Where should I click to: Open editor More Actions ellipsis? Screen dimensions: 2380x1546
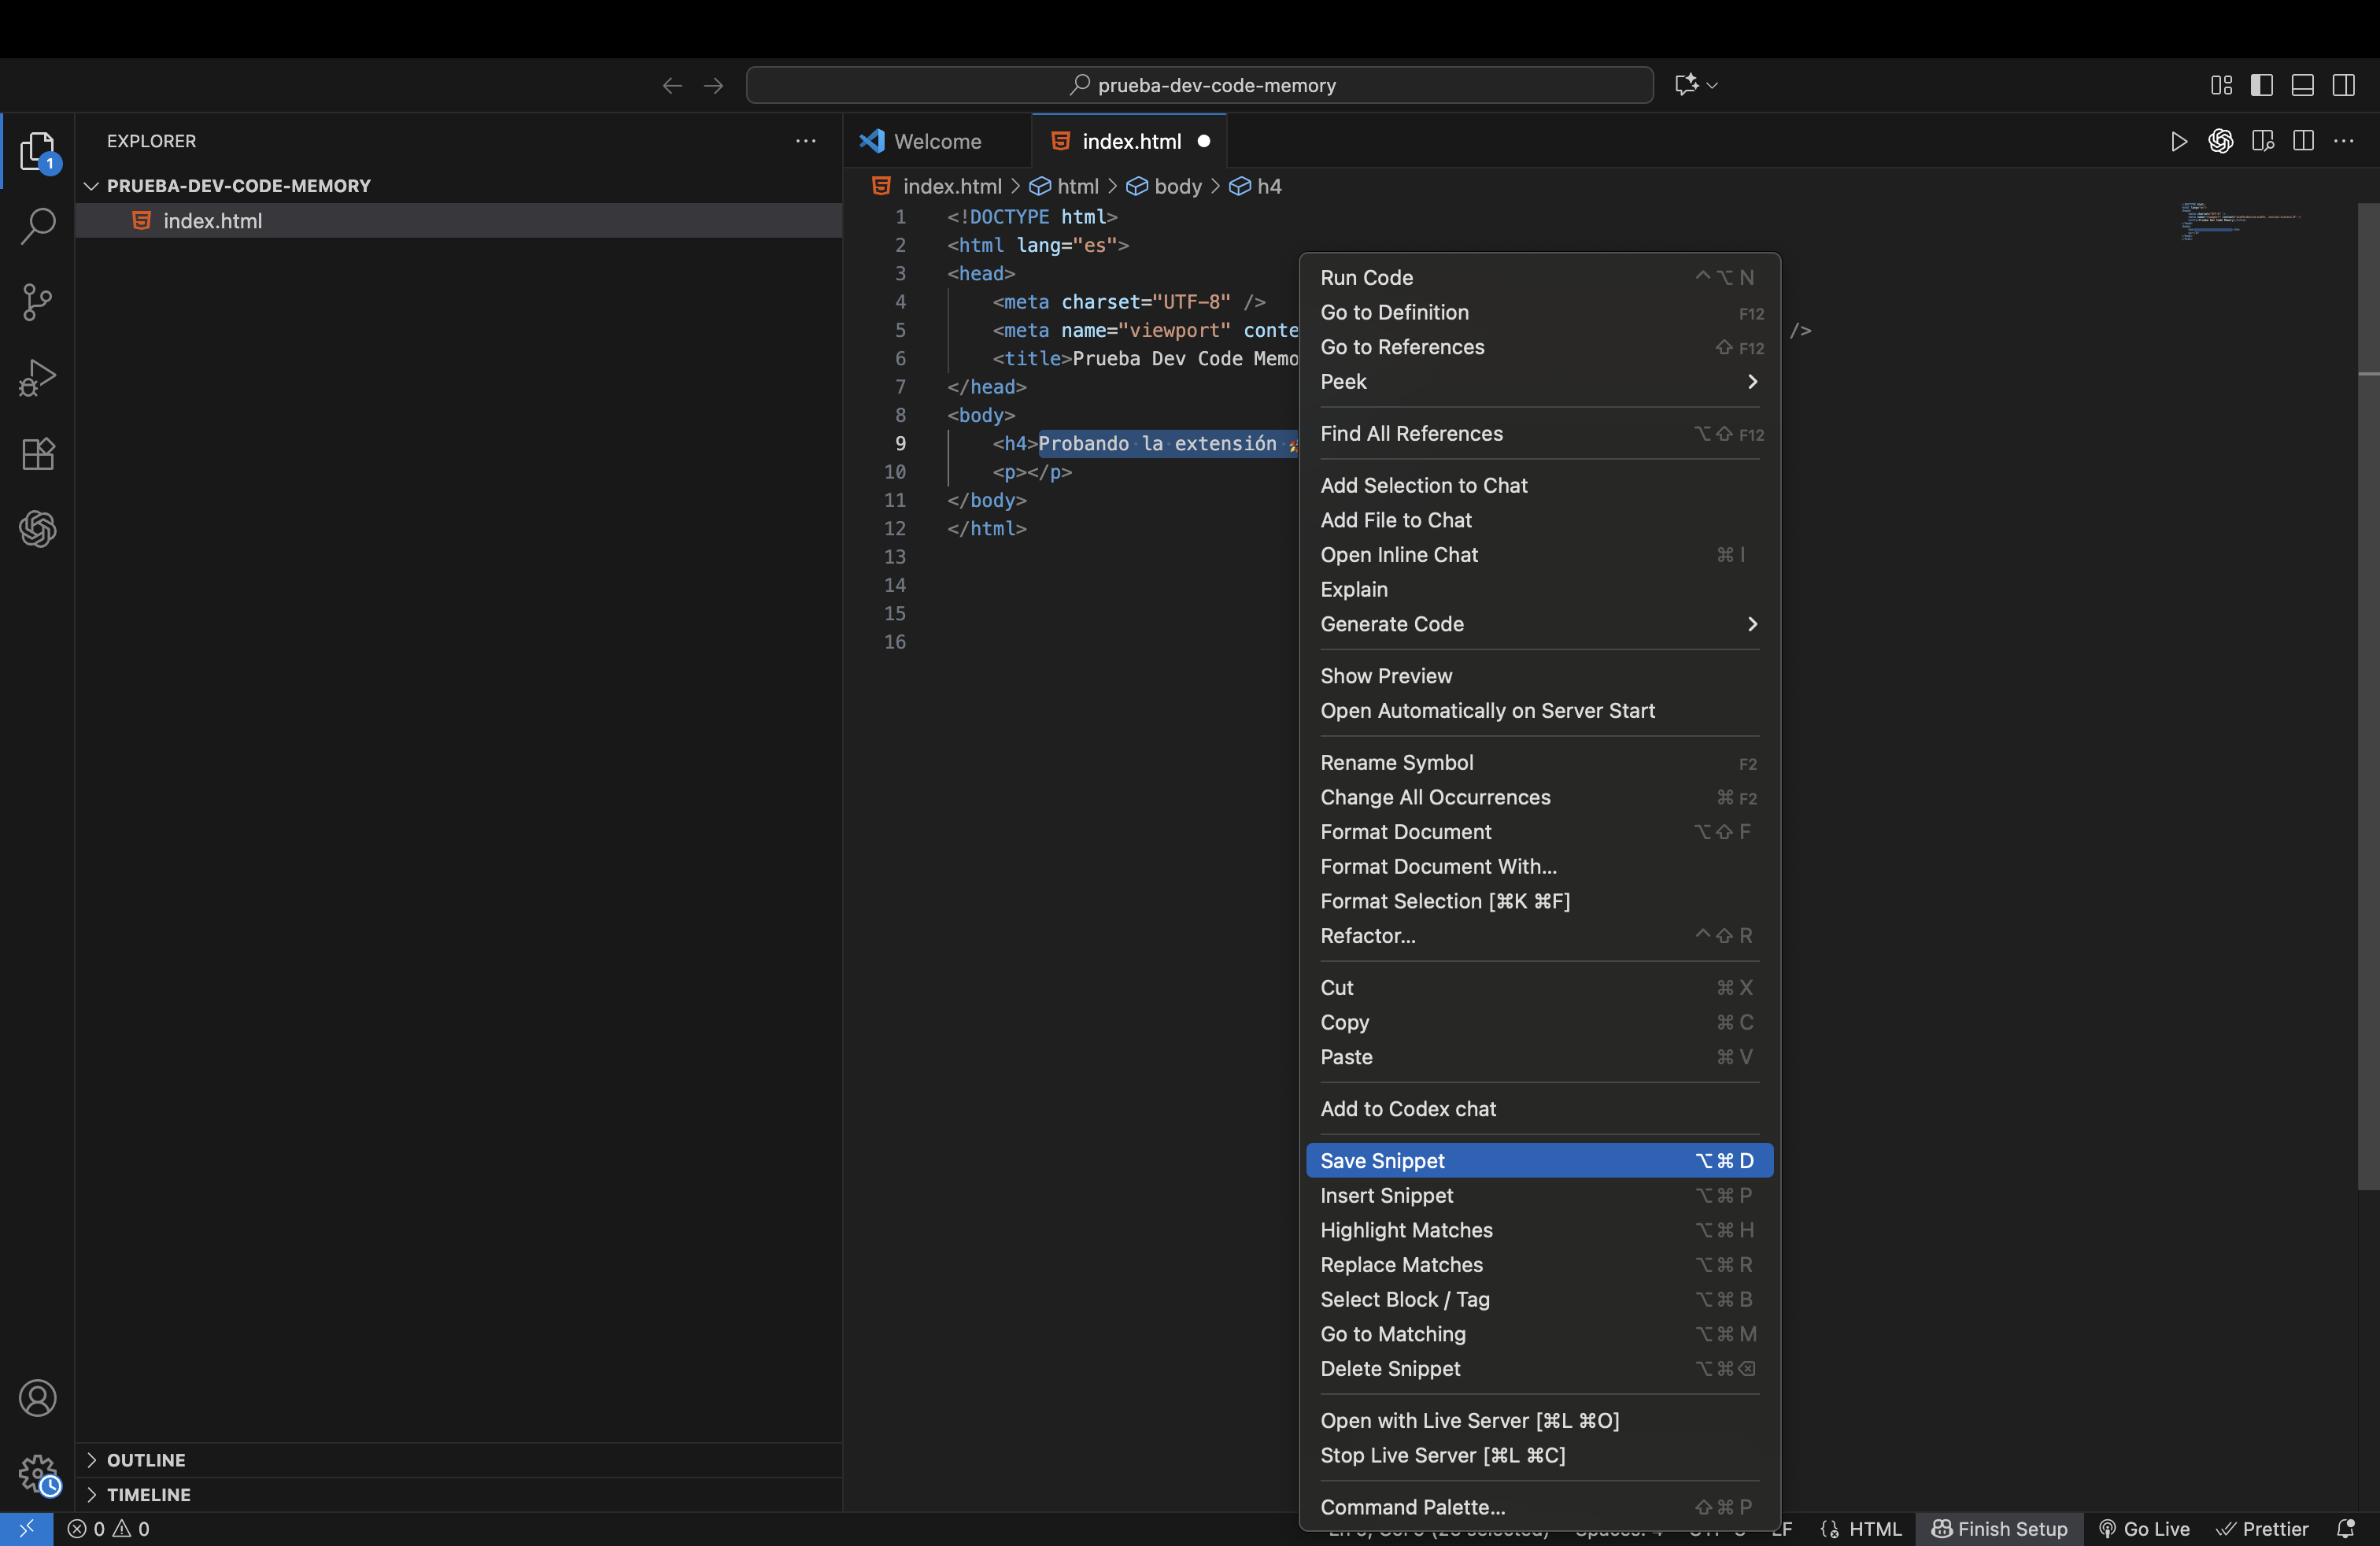(2344, 141)
